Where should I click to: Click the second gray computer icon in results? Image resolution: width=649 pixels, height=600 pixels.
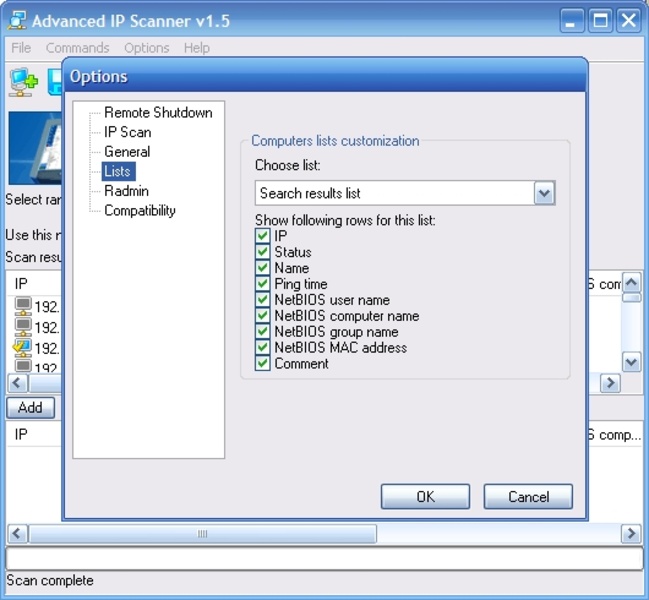click(23, 327)
